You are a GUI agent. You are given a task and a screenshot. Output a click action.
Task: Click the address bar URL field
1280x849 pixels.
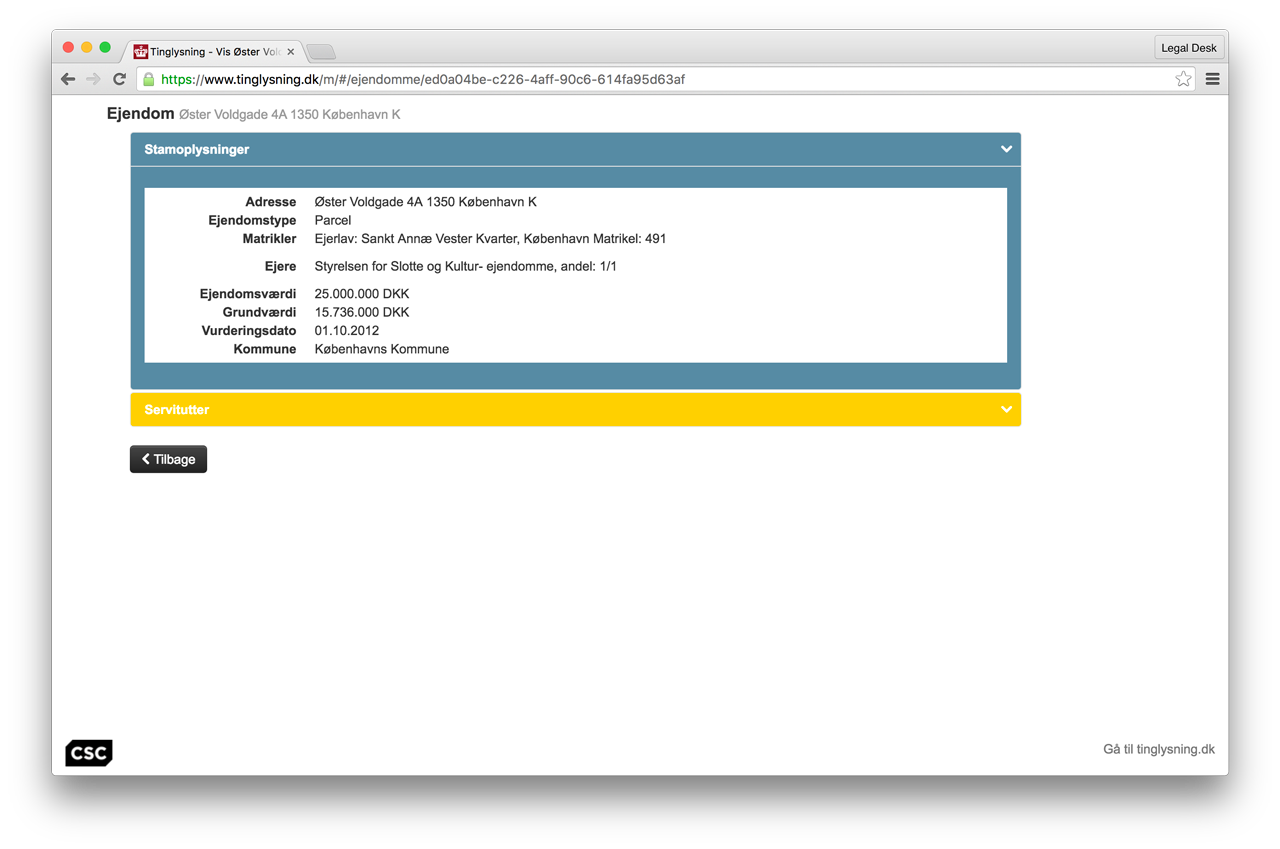pyautogui.click(x=665, y=79)
